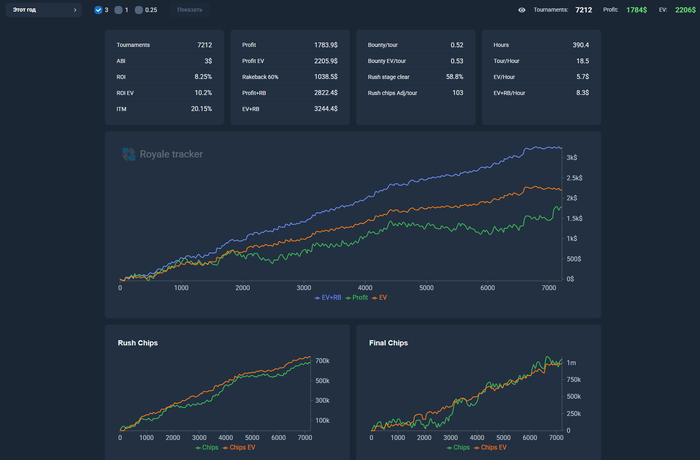The image size is (700, 460).
Task: Click the Profit value 1783.9$
Action: click(326, 45)
